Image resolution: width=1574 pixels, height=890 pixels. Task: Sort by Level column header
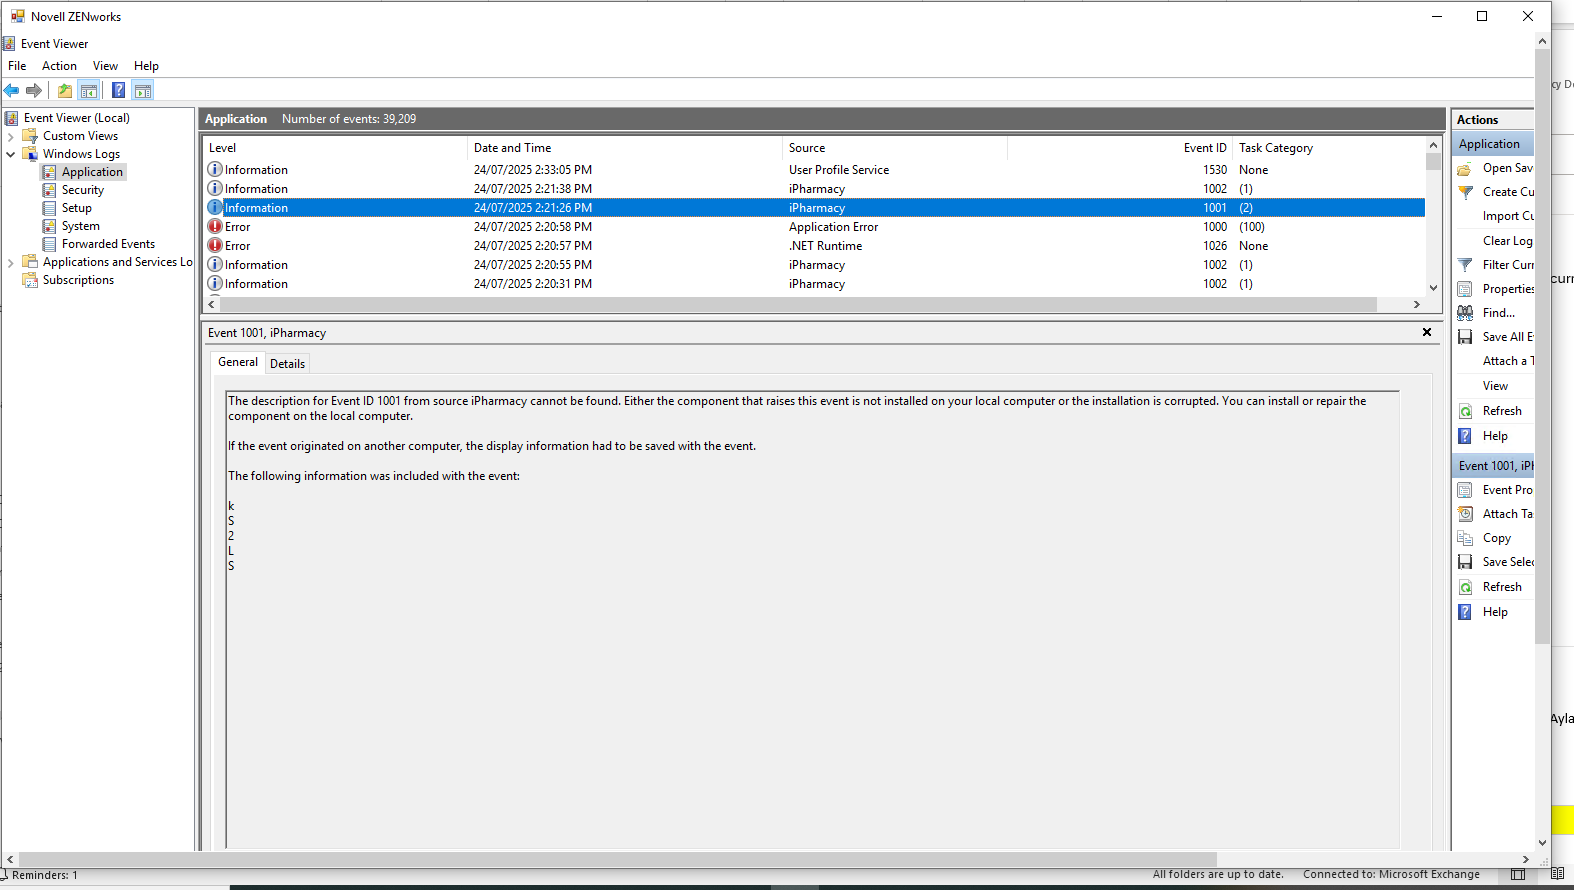pyautogui.click(x=335, y=148)
